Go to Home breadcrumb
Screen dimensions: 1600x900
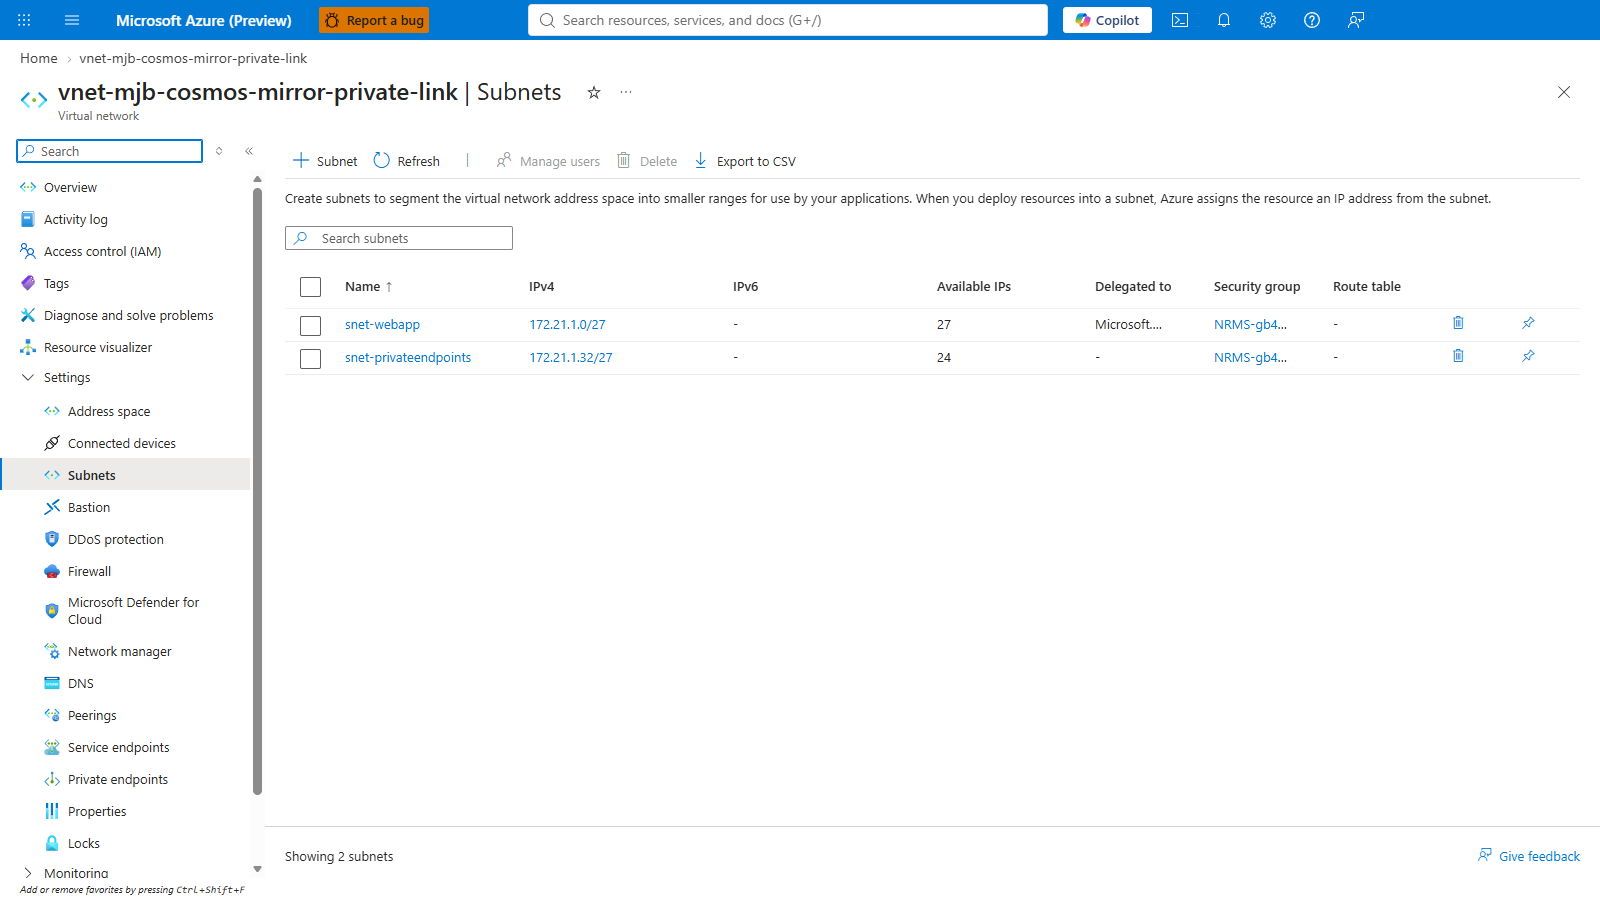tap(39, 58)
